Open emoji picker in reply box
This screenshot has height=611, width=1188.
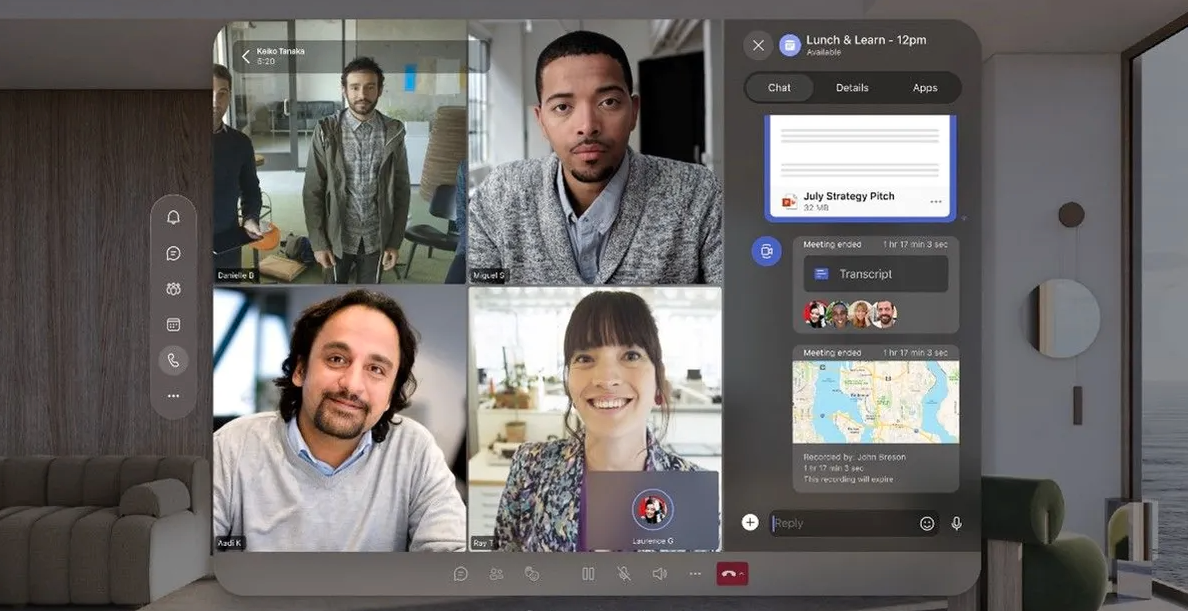(x=927, y=523)
